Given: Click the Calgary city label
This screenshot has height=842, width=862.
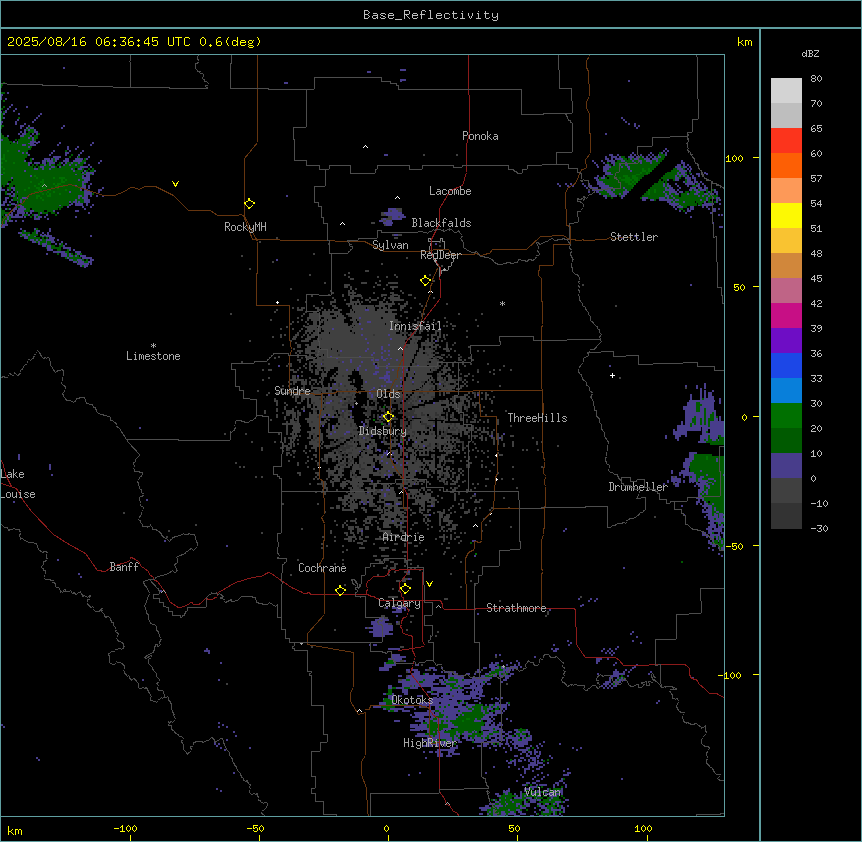Looking at the screenshot, I should [x=399, y=603].
